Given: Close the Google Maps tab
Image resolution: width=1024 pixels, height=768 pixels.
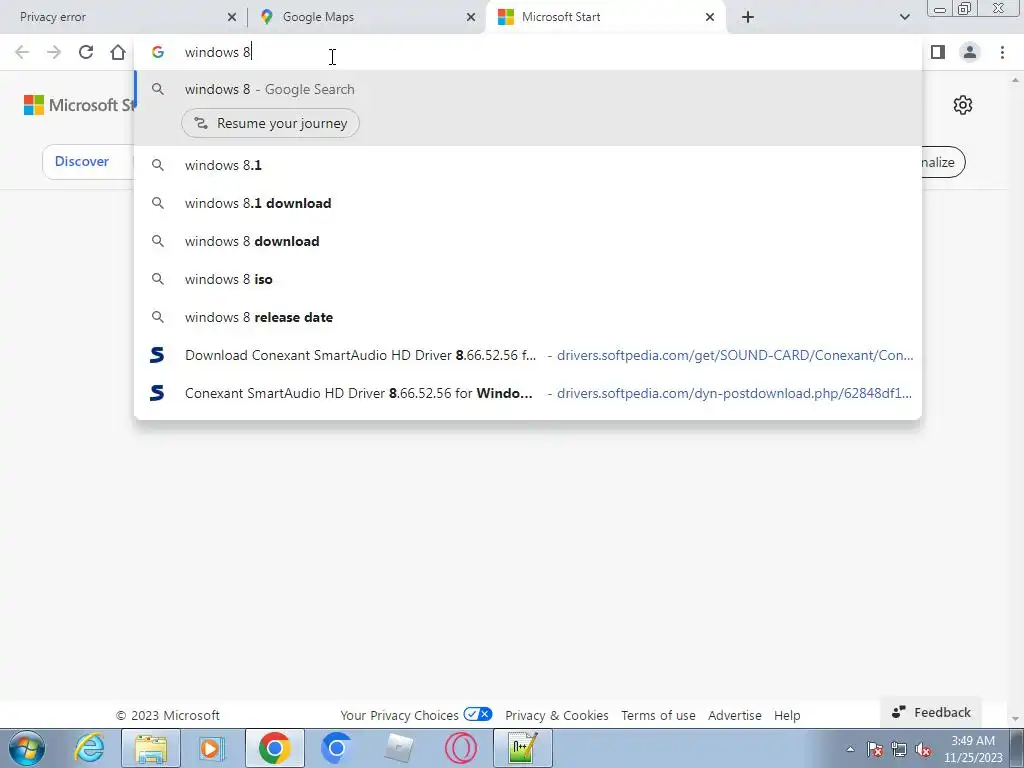Looking at the screenshot, I should 471,17.
